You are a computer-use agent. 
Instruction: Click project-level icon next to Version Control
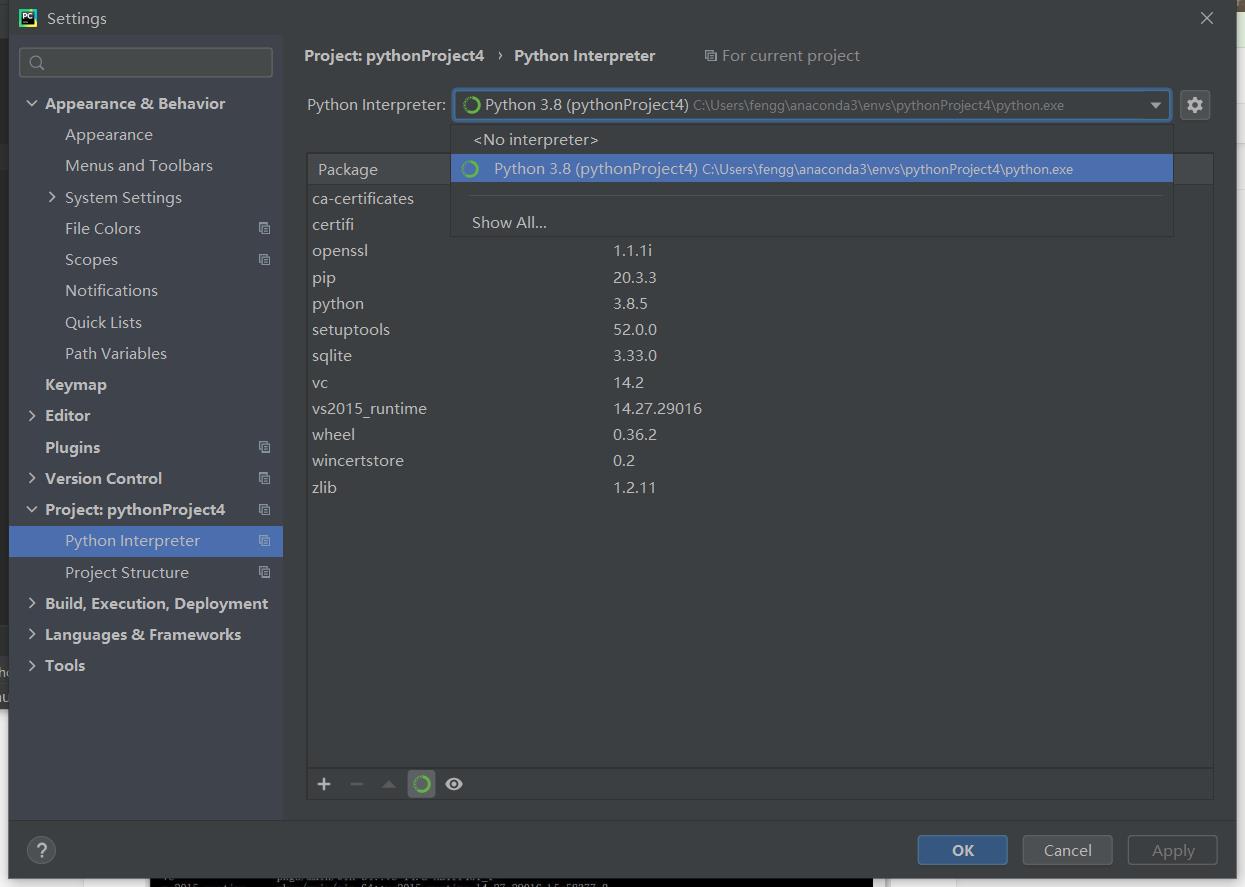(264, 478)
